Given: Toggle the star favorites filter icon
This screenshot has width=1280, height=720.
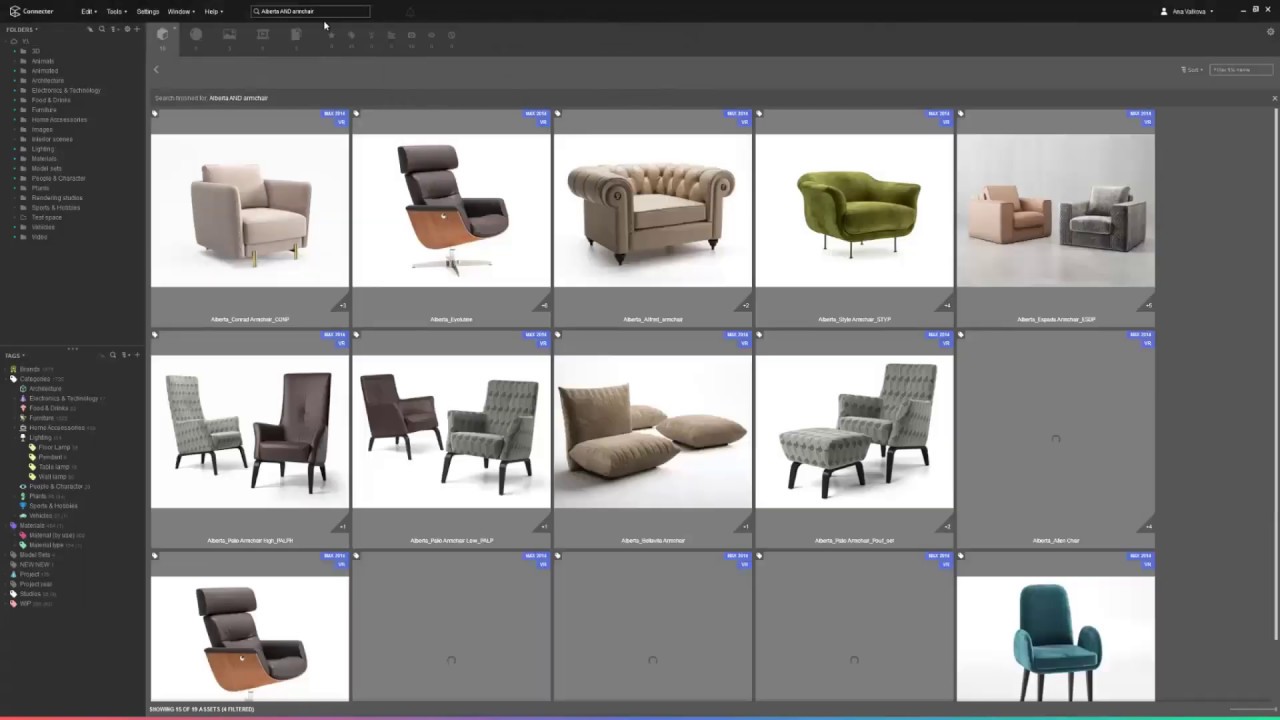Looking at the screenshot, I should (332, 35).
